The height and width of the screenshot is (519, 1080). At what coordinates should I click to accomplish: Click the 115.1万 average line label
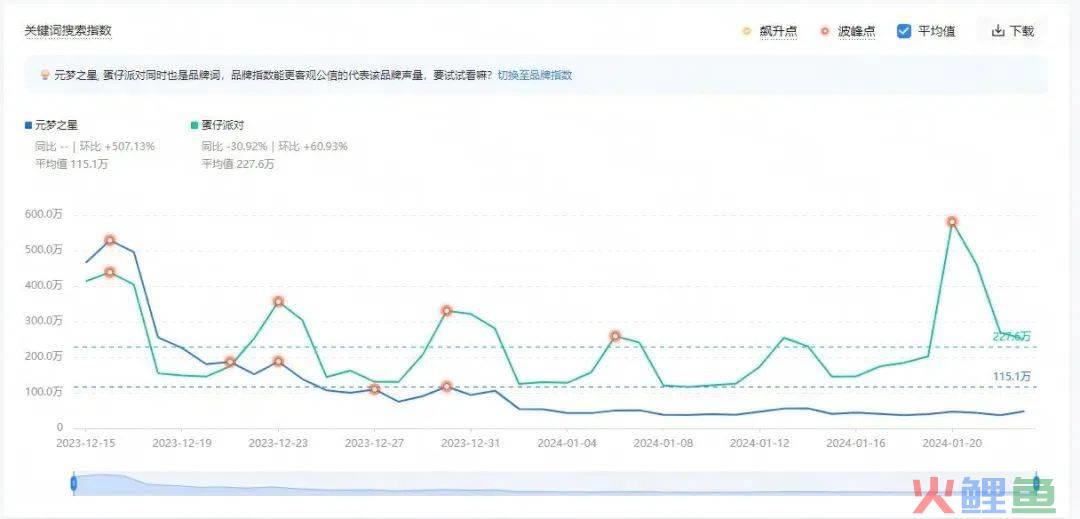(1012, 377)
